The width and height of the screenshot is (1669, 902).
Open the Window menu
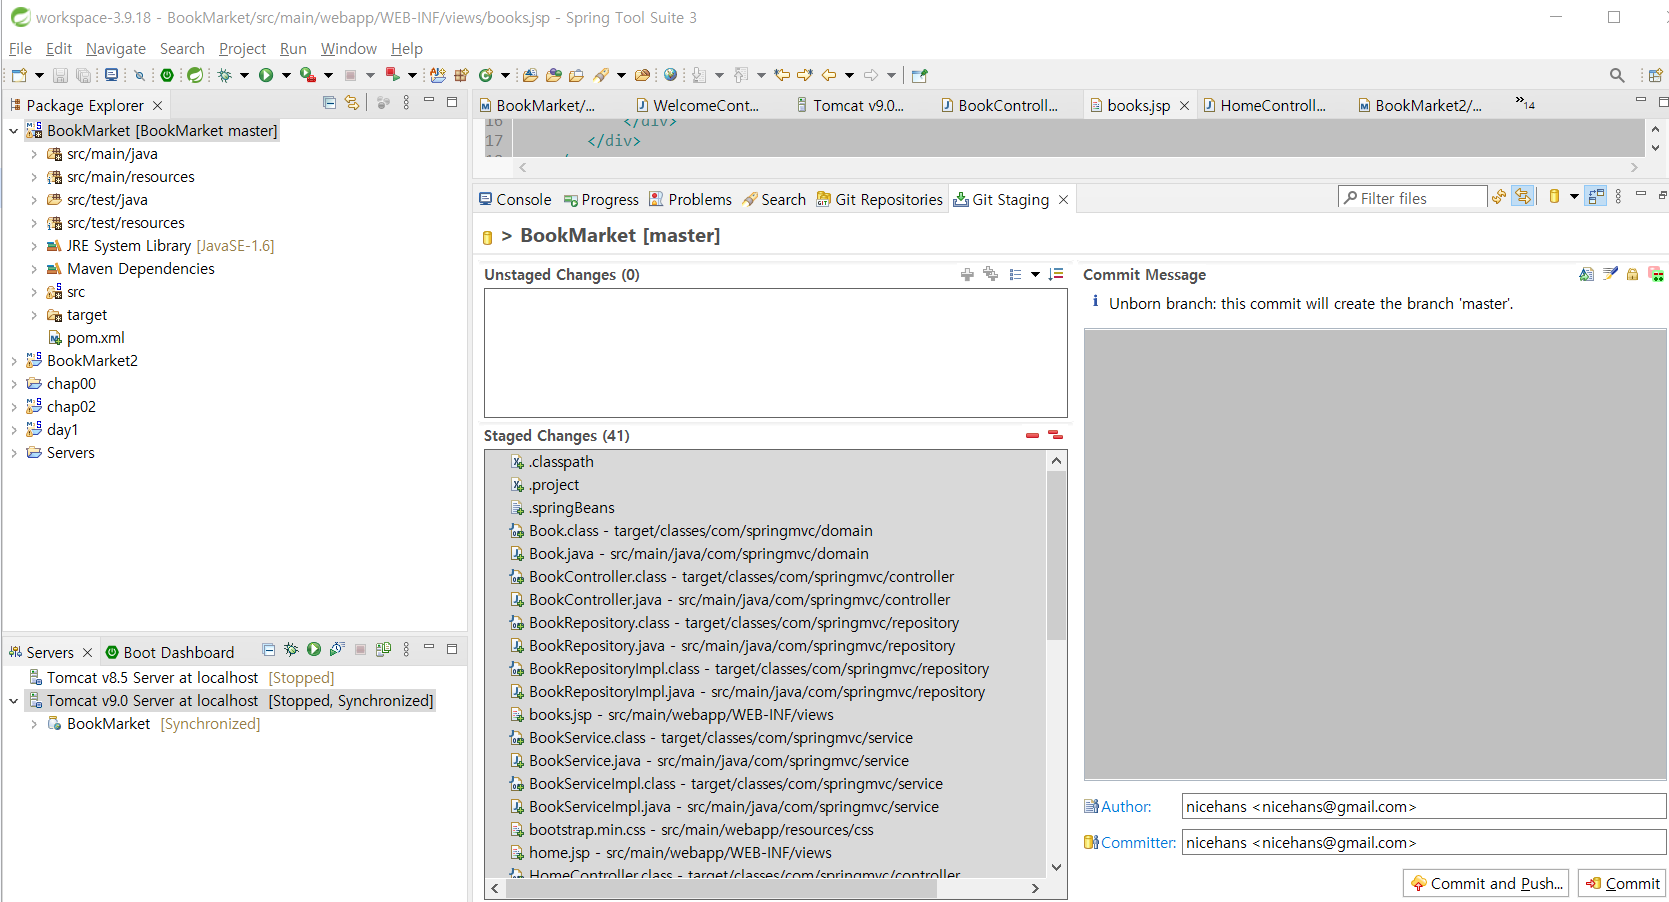pyautogui.click(x=349, y=48)
